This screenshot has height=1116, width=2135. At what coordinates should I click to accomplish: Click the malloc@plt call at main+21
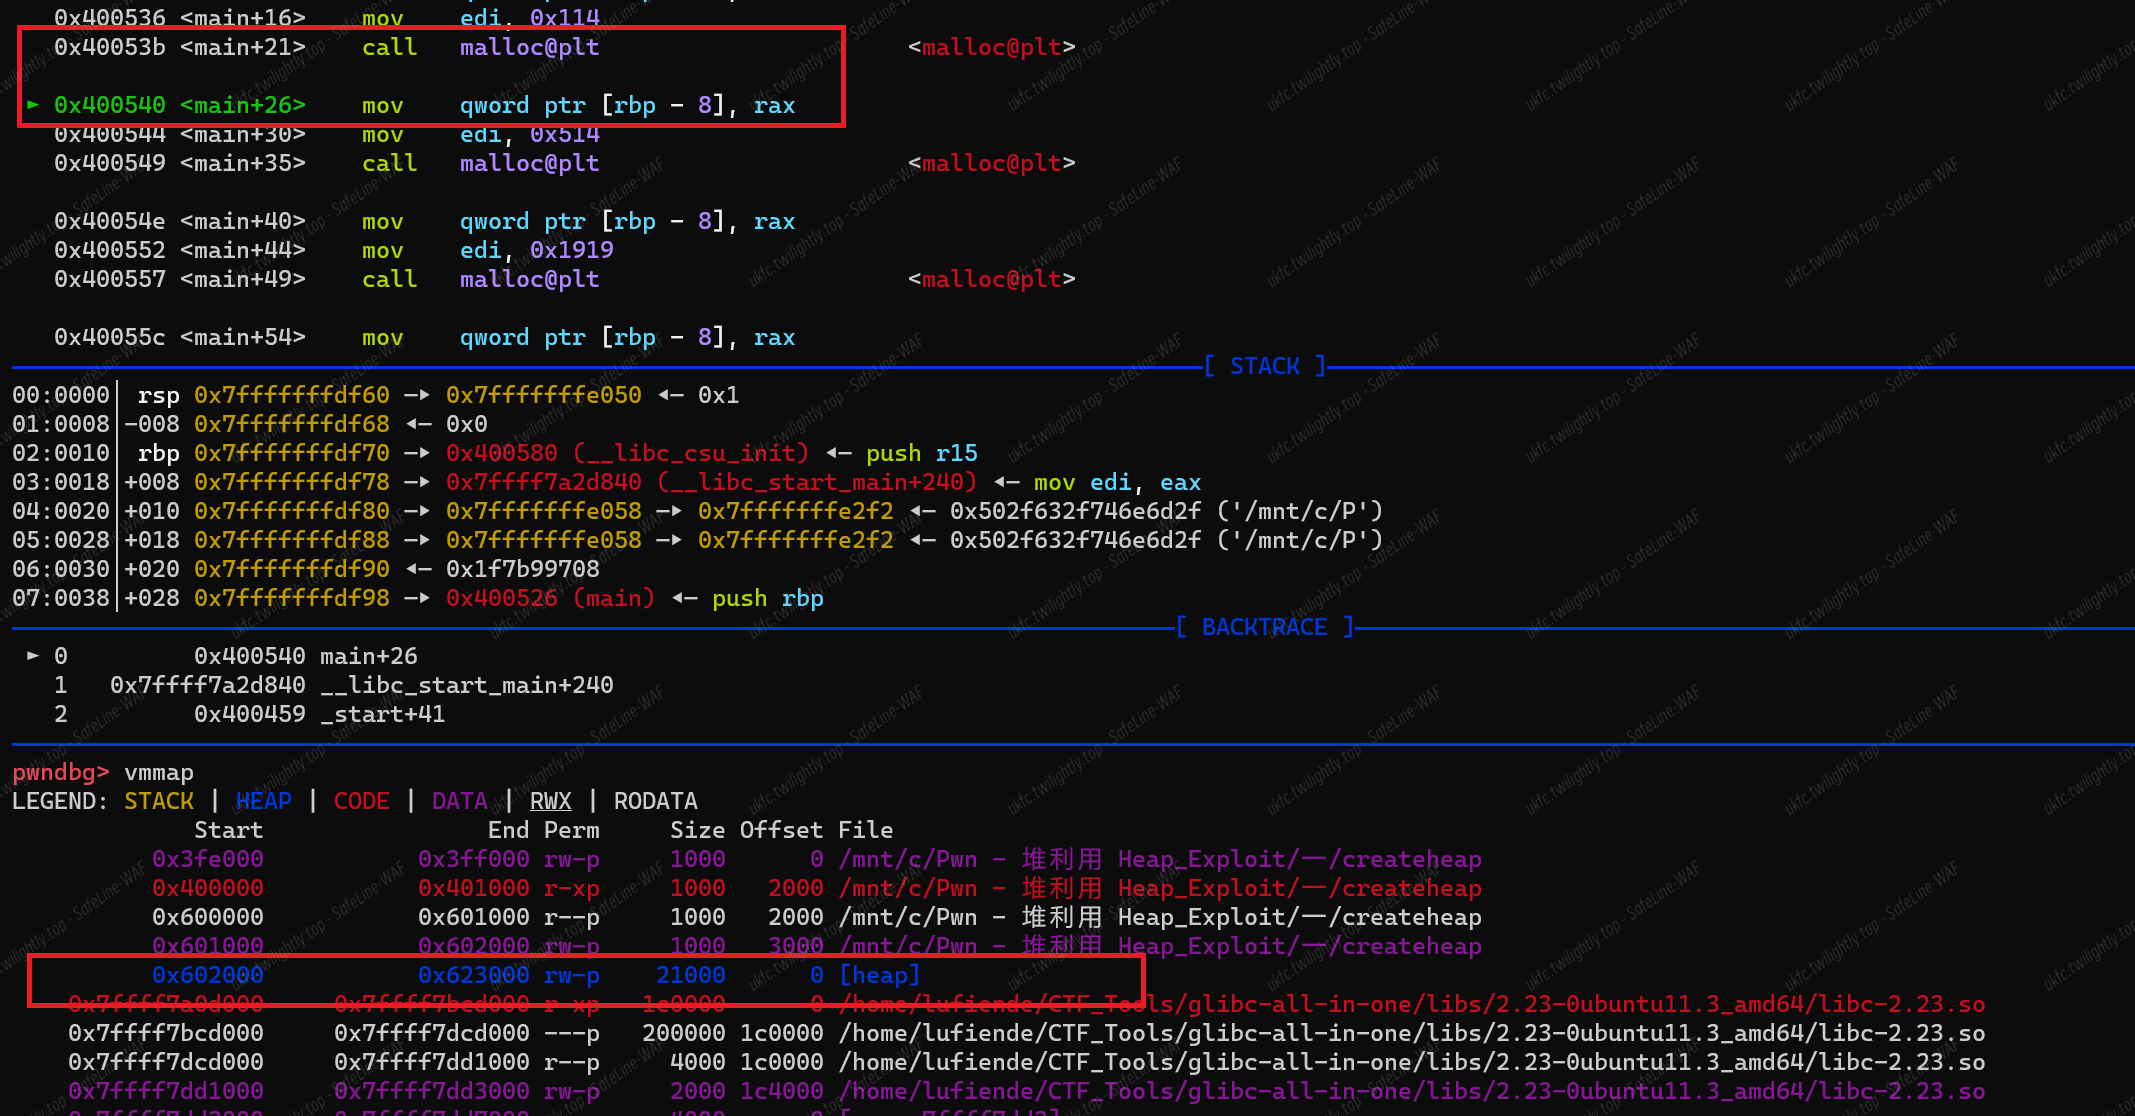[529, 47]
